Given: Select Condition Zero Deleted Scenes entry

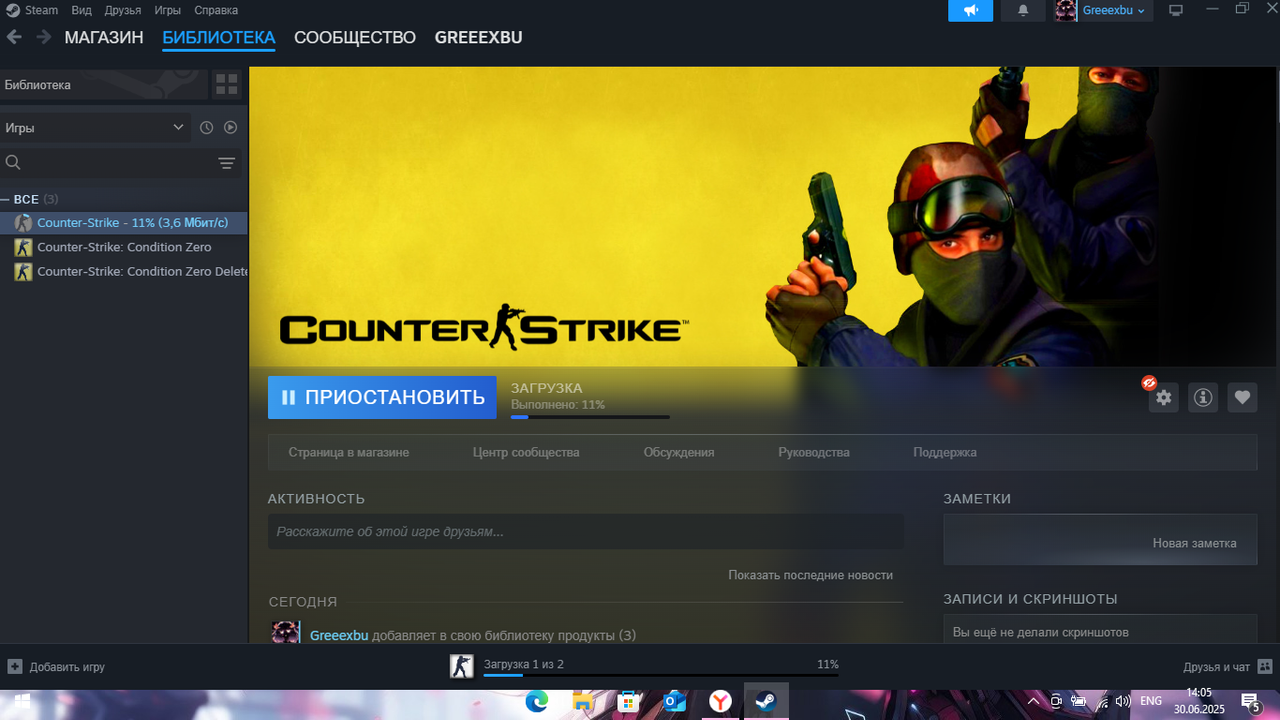Looking at the screenshot, I should point(124,271).
